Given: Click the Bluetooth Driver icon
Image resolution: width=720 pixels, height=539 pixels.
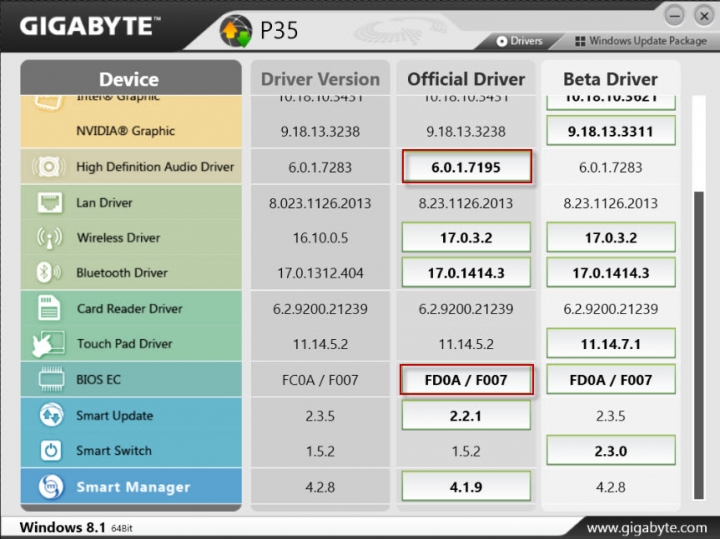Looking at the screenshot, I should [48, 273].
